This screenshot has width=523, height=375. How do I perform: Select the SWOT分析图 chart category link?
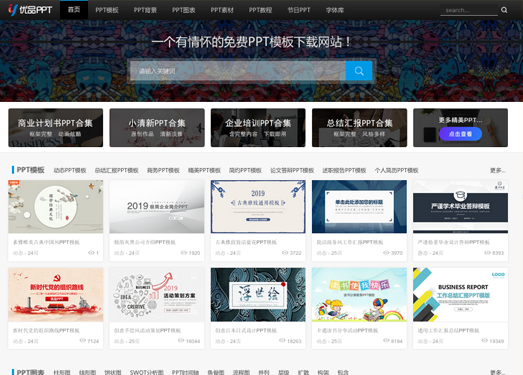146,372
